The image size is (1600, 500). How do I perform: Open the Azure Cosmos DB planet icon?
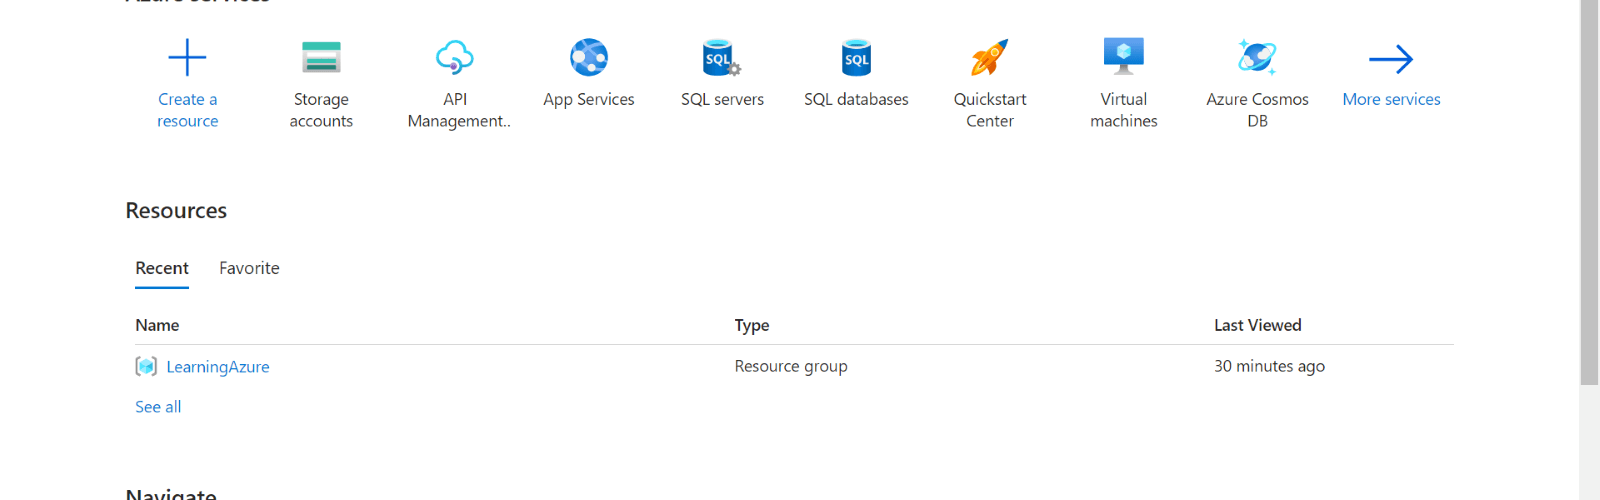pos(1257,58)
